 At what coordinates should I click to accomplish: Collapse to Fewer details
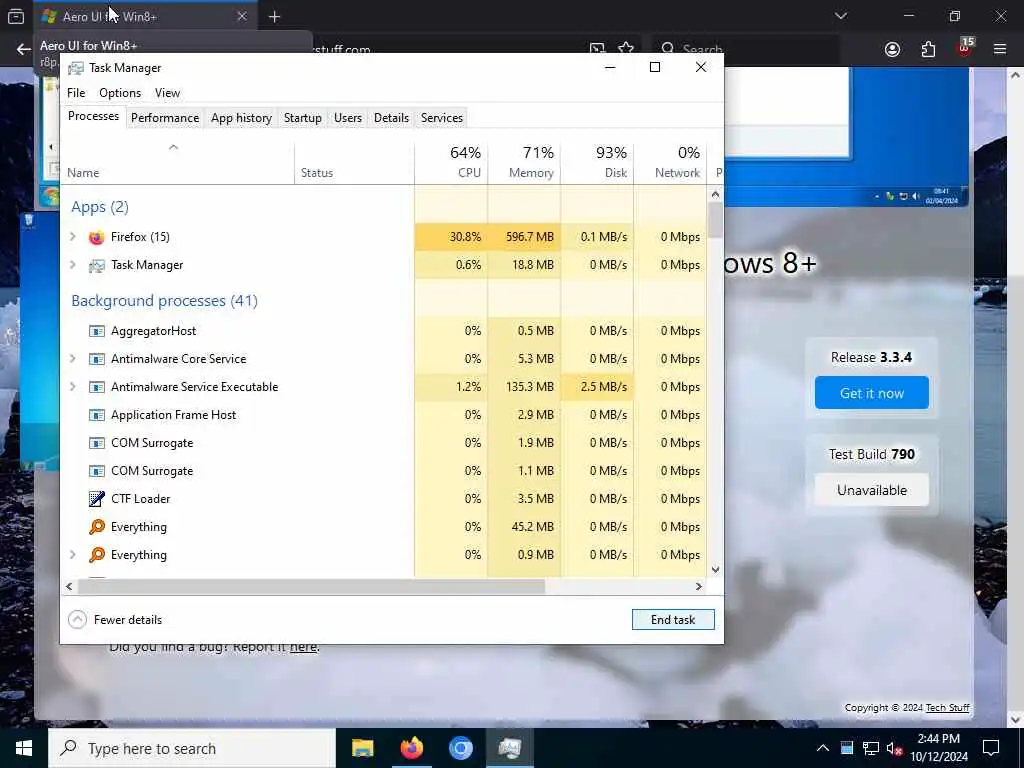pyautogui.click(x=115, y=620)
